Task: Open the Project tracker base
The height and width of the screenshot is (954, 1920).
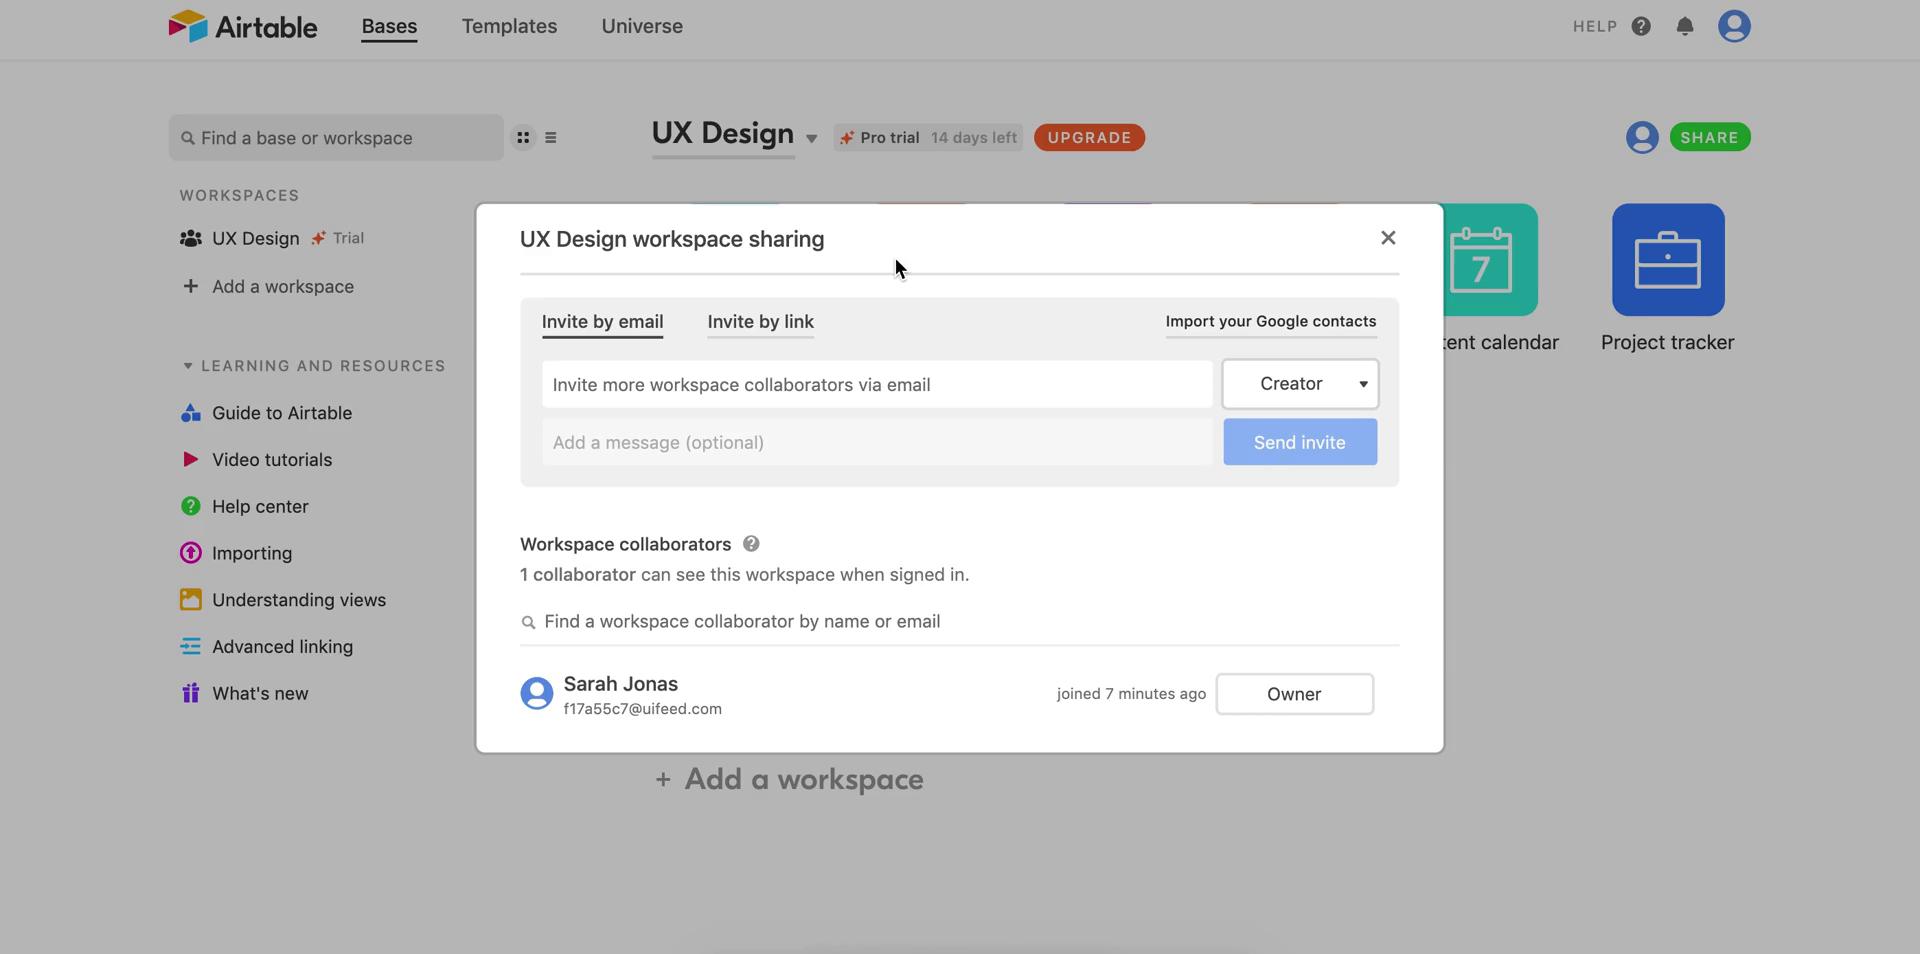Action: pyautogui.click(x=1668, y=260)
